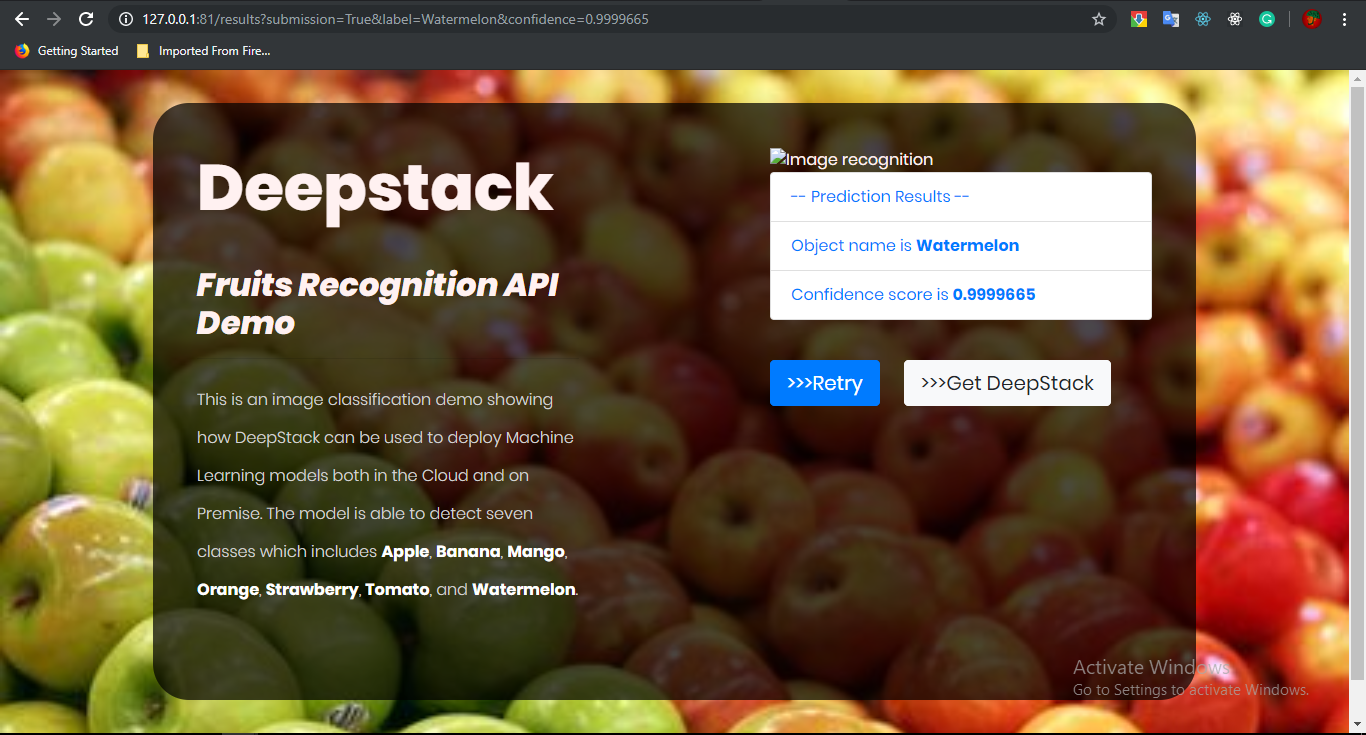Click the bold word Tomato
Screen dimensions: 1366x735
pyautogui.click(x=397, y=590)
